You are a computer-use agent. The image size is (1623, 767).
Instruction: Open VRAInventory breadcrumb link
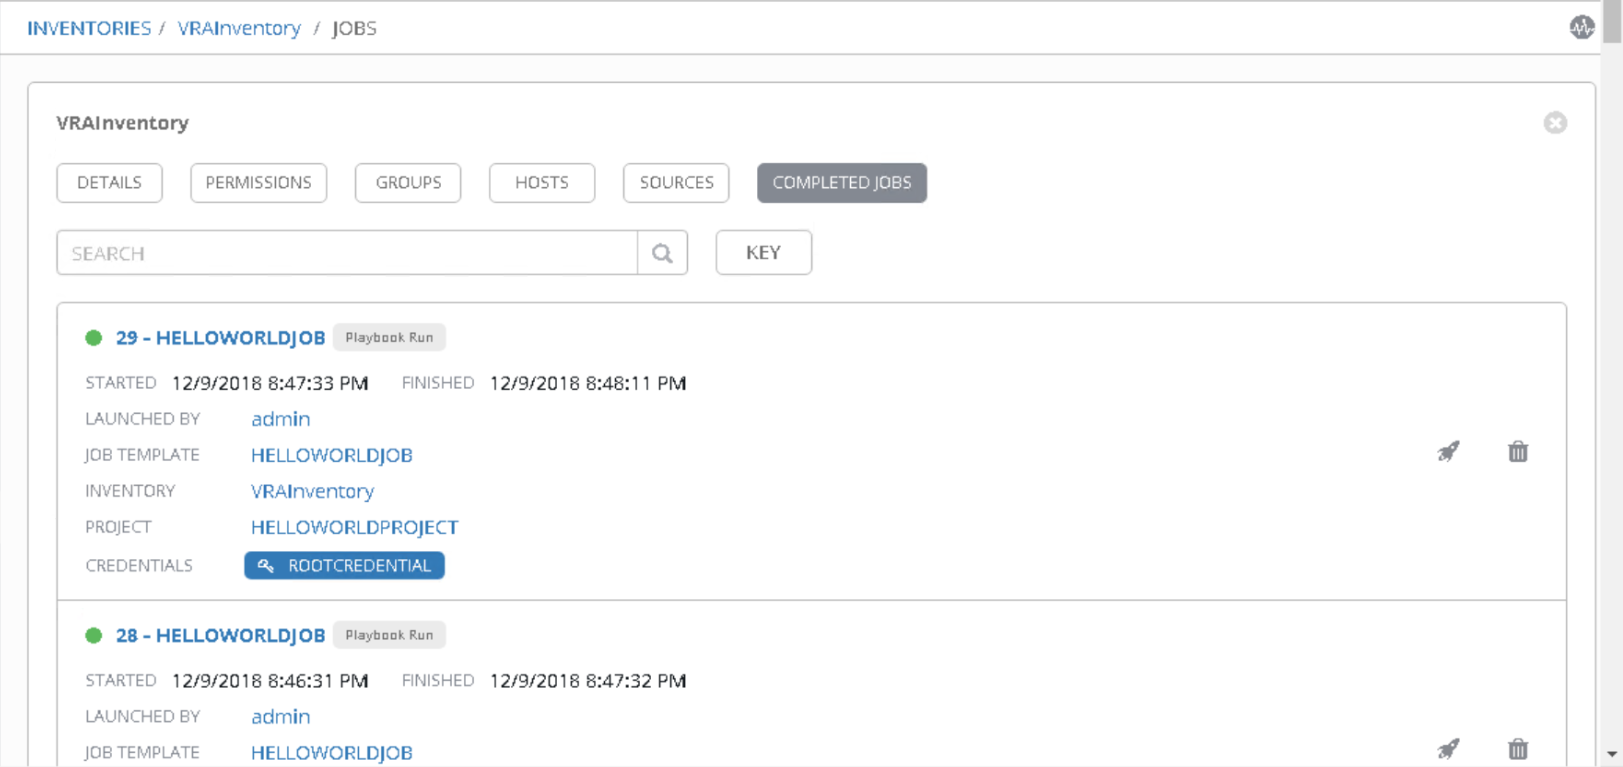pos(239,28)
